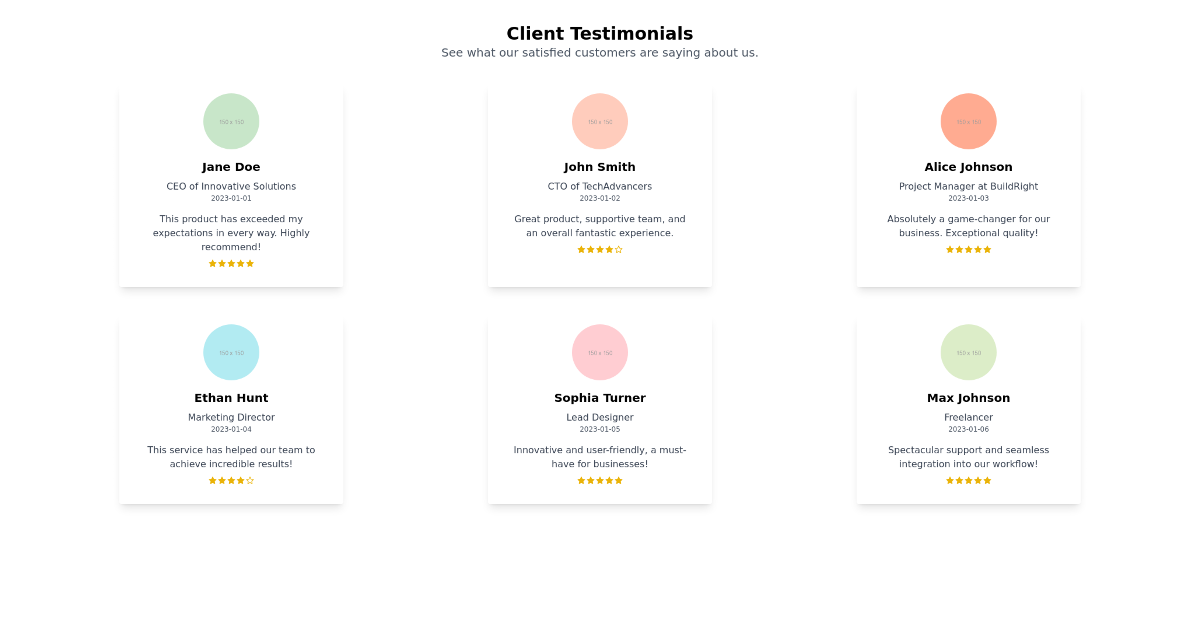Click Sophia Turner's testimonial quote text
Screen dimensions: 1200x630
[x=600, y=457]
